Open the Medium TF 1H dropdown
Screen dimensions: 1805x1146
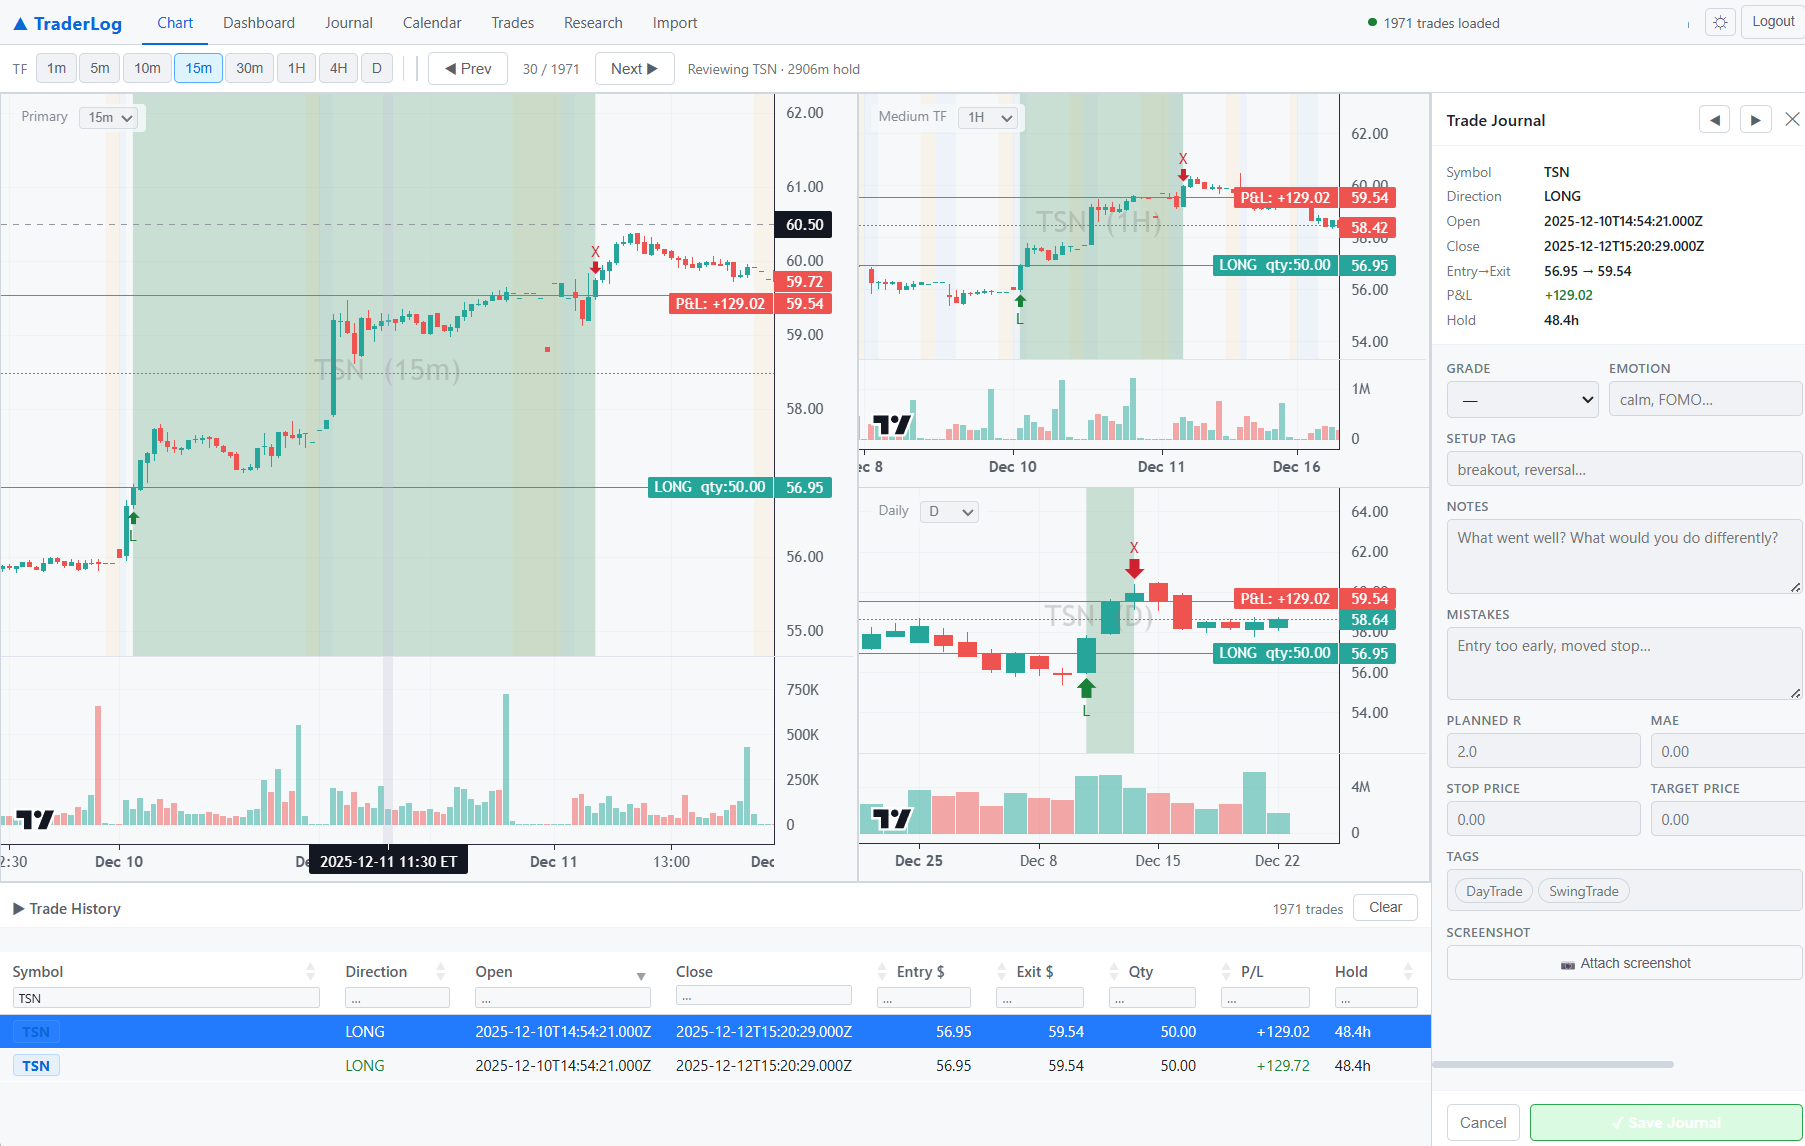pos(988,117)
